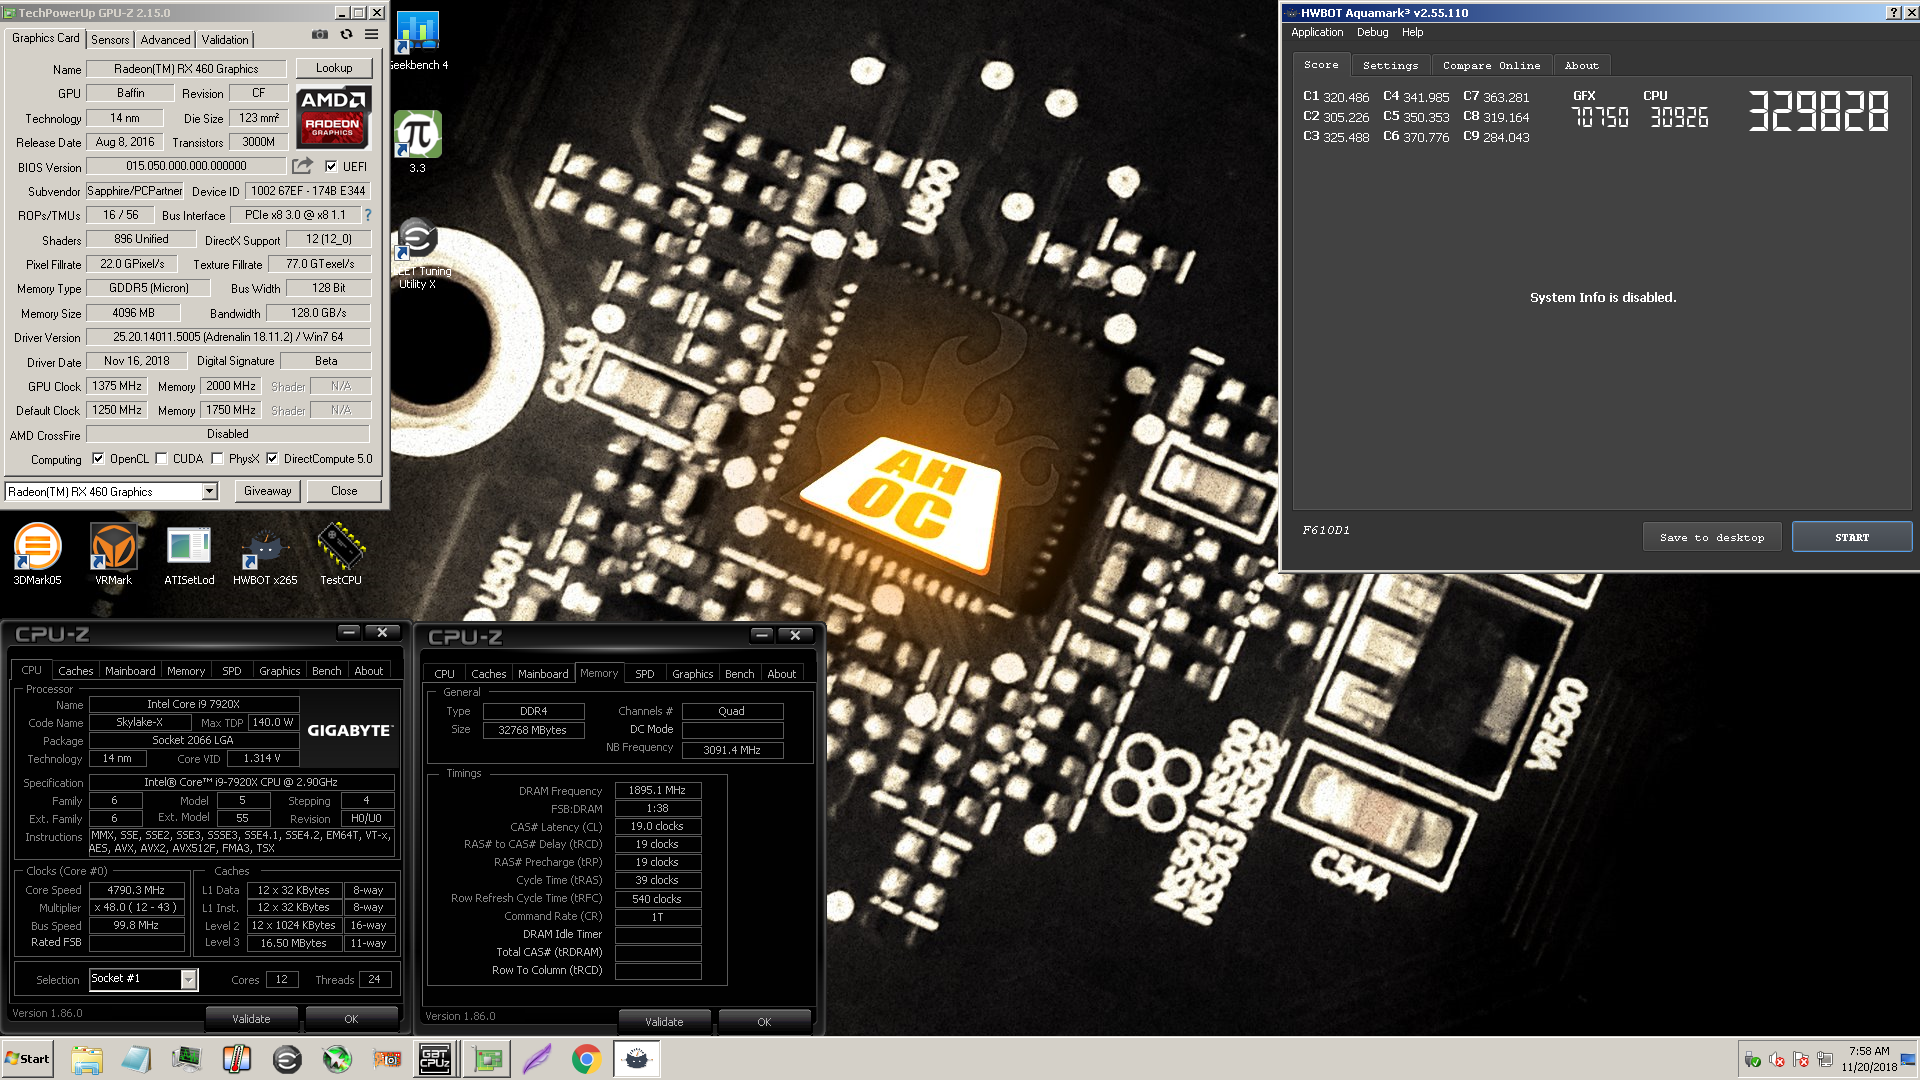This screenshot has height=1080, width=1920.
Task: Click OK in the right CPU-Z Memory window
Action: tap(764, 1022)
